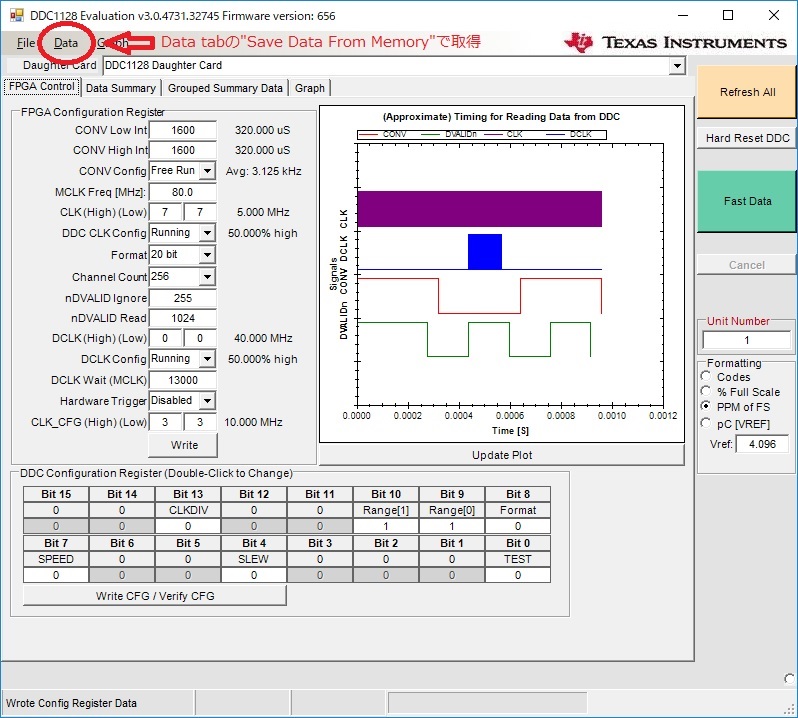Open the DDC CLK Config dropdown
Screen dimensions: 798x718
click(x=207, y=233)
